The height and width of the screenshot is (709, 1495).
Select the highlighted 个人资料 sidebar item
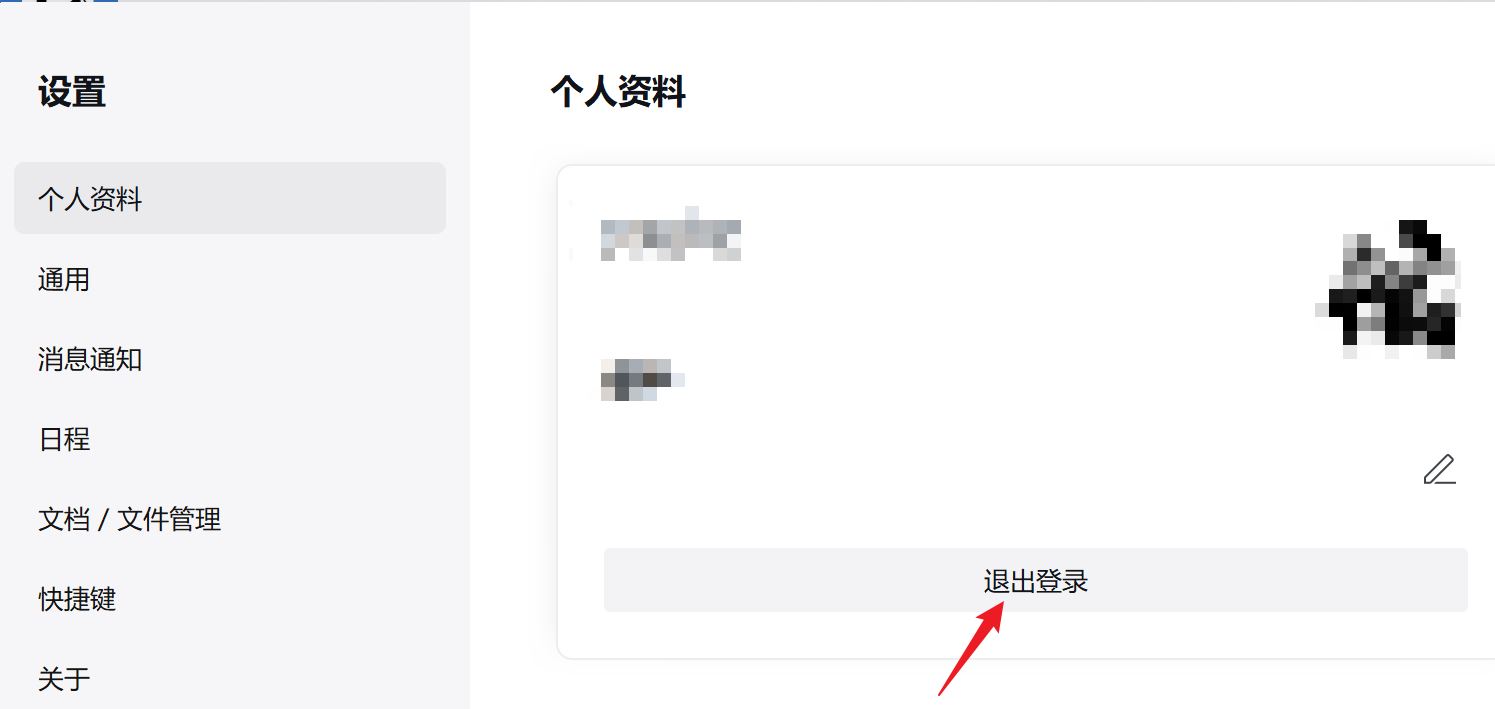pos(230,198)
